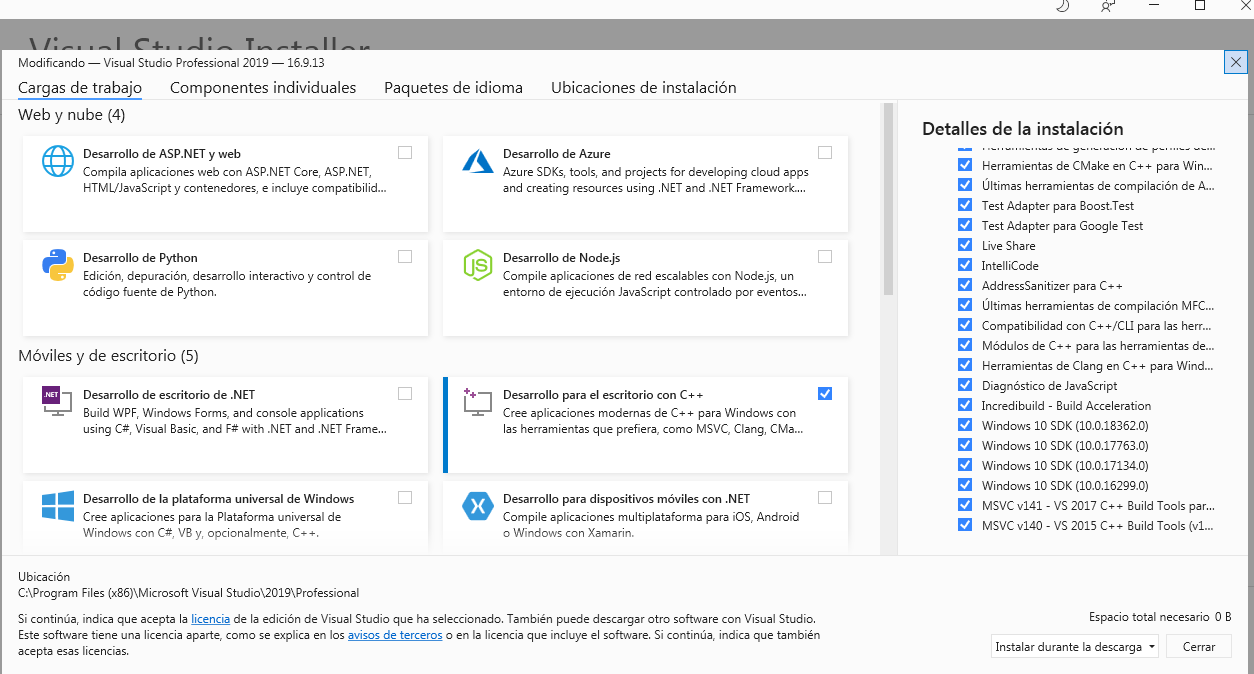Open the licencia link

(210, 619)
